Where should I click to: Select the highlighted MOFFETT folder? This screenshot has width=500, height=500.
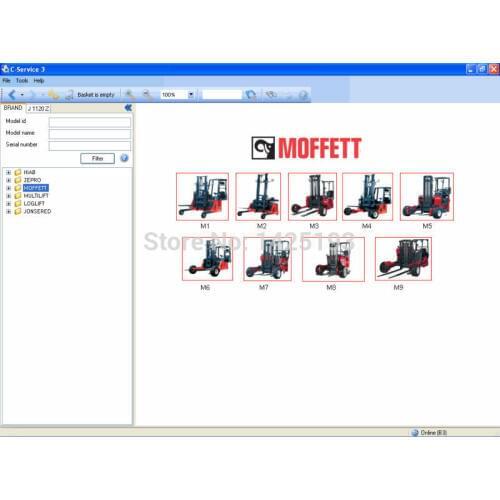[x=36, y=188]
